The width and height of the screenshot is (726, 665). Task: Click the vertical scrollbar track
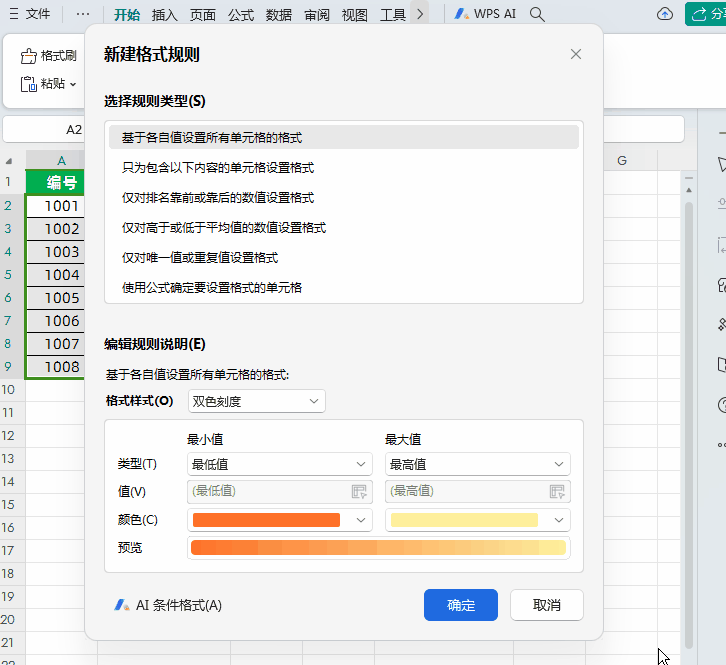pos(689,424)
